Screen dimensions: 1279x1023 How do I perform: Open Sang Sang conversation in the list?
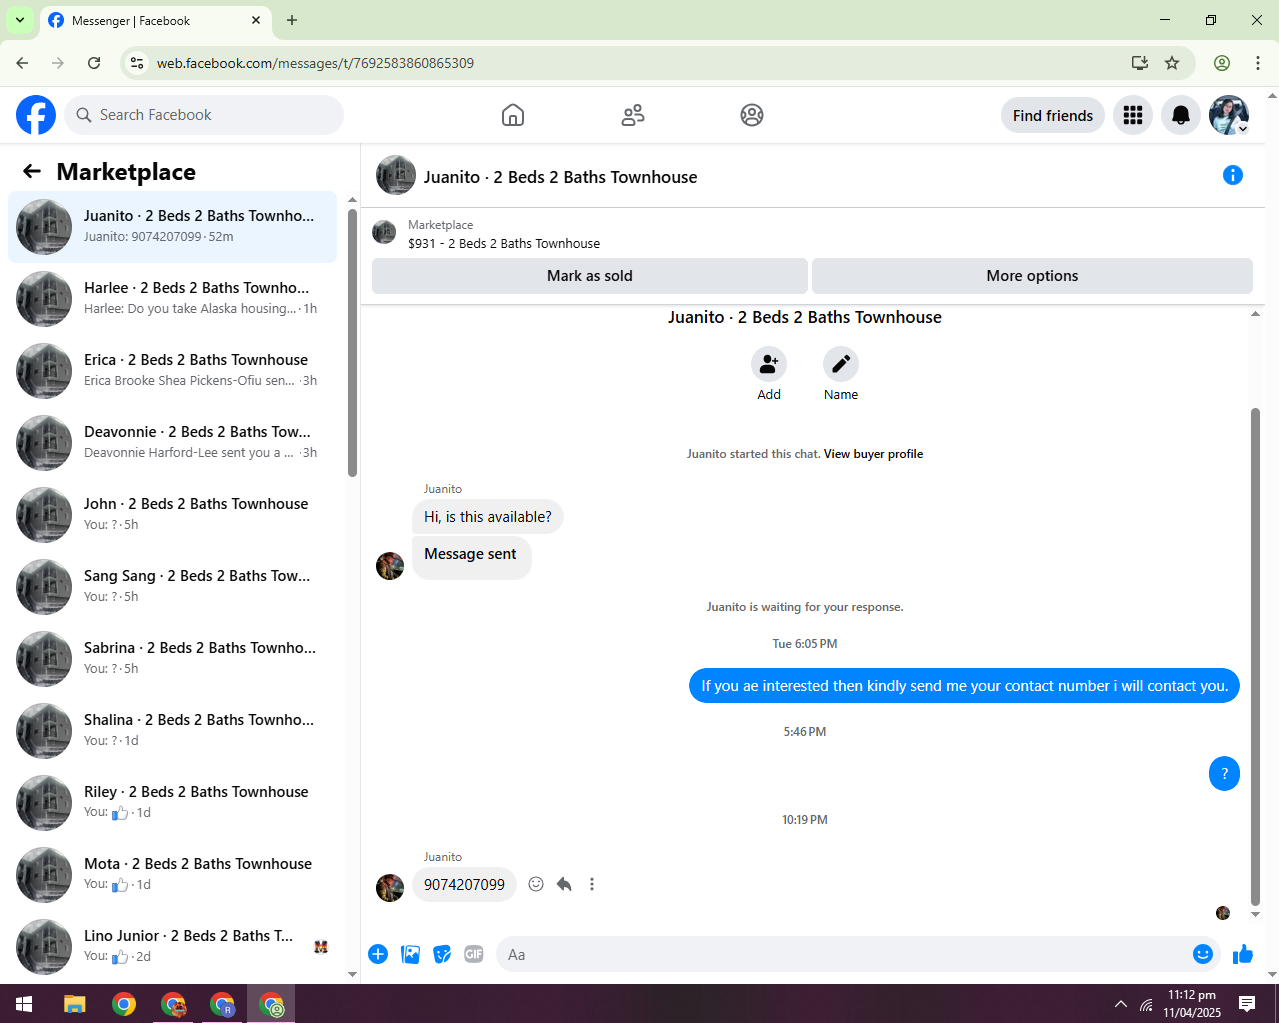(172, 587)
